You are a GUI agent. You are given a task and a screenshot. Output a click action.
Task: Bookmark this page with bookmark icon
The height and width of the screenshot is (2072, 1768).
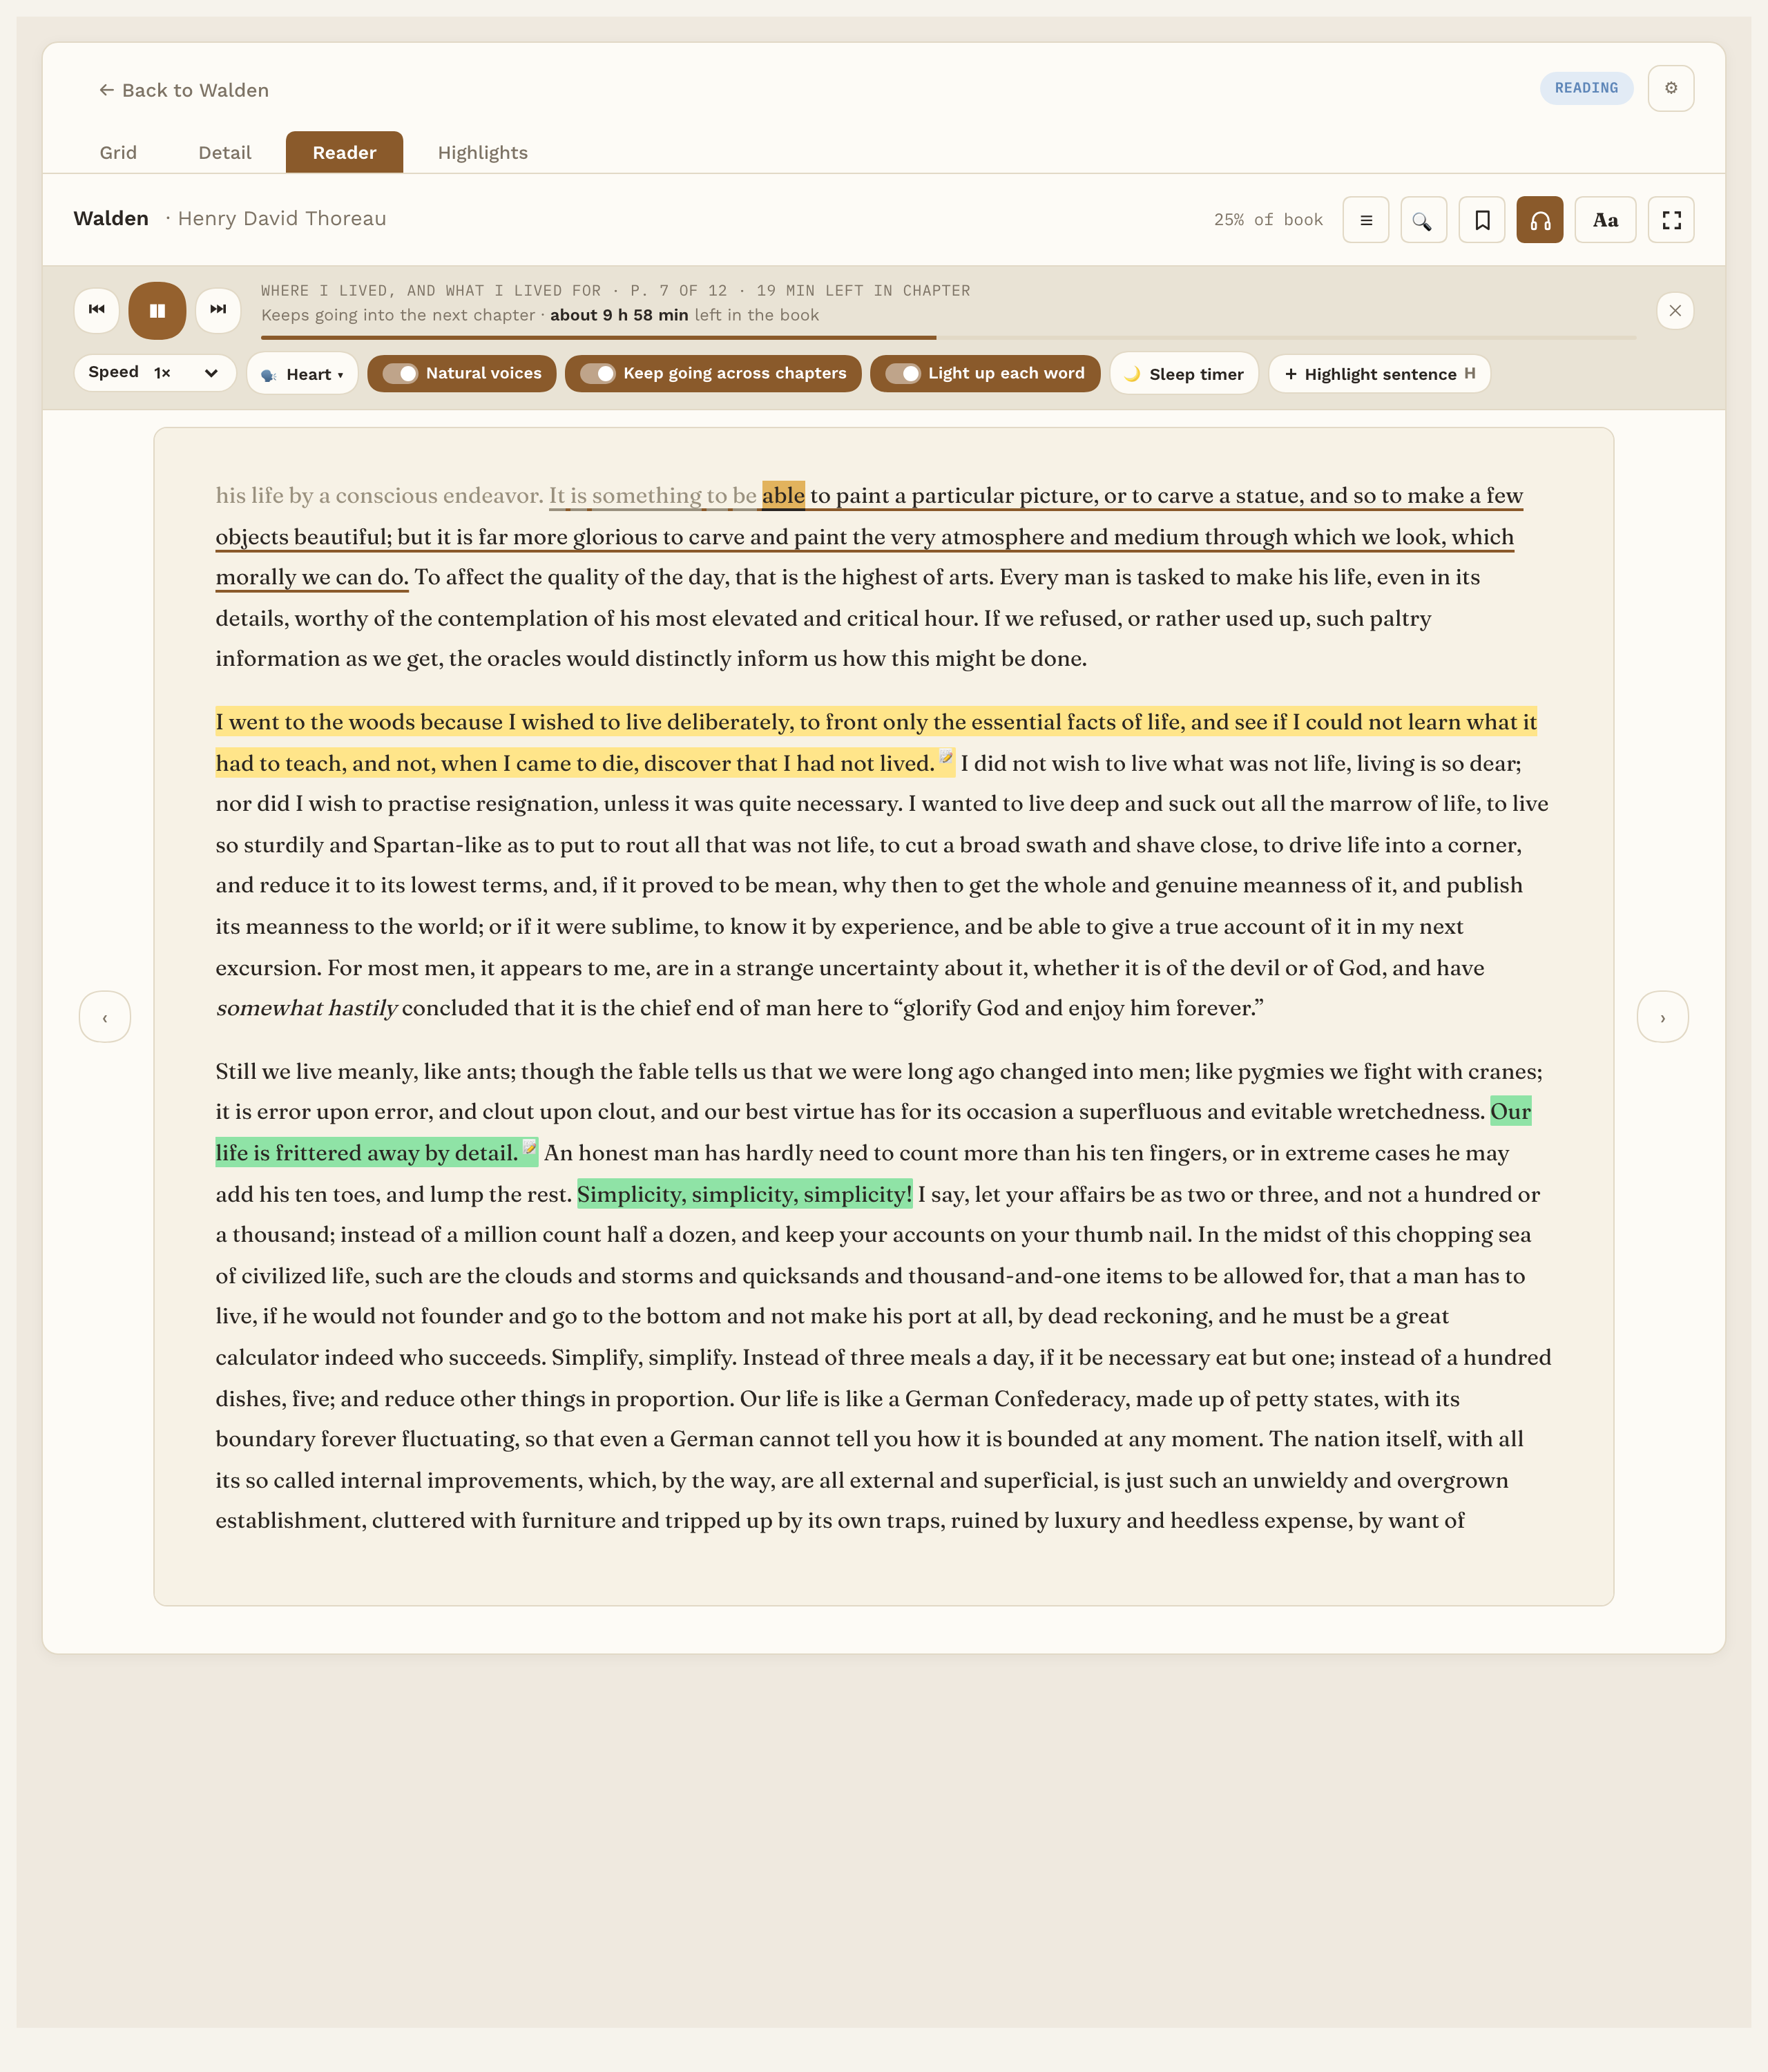1482,220
